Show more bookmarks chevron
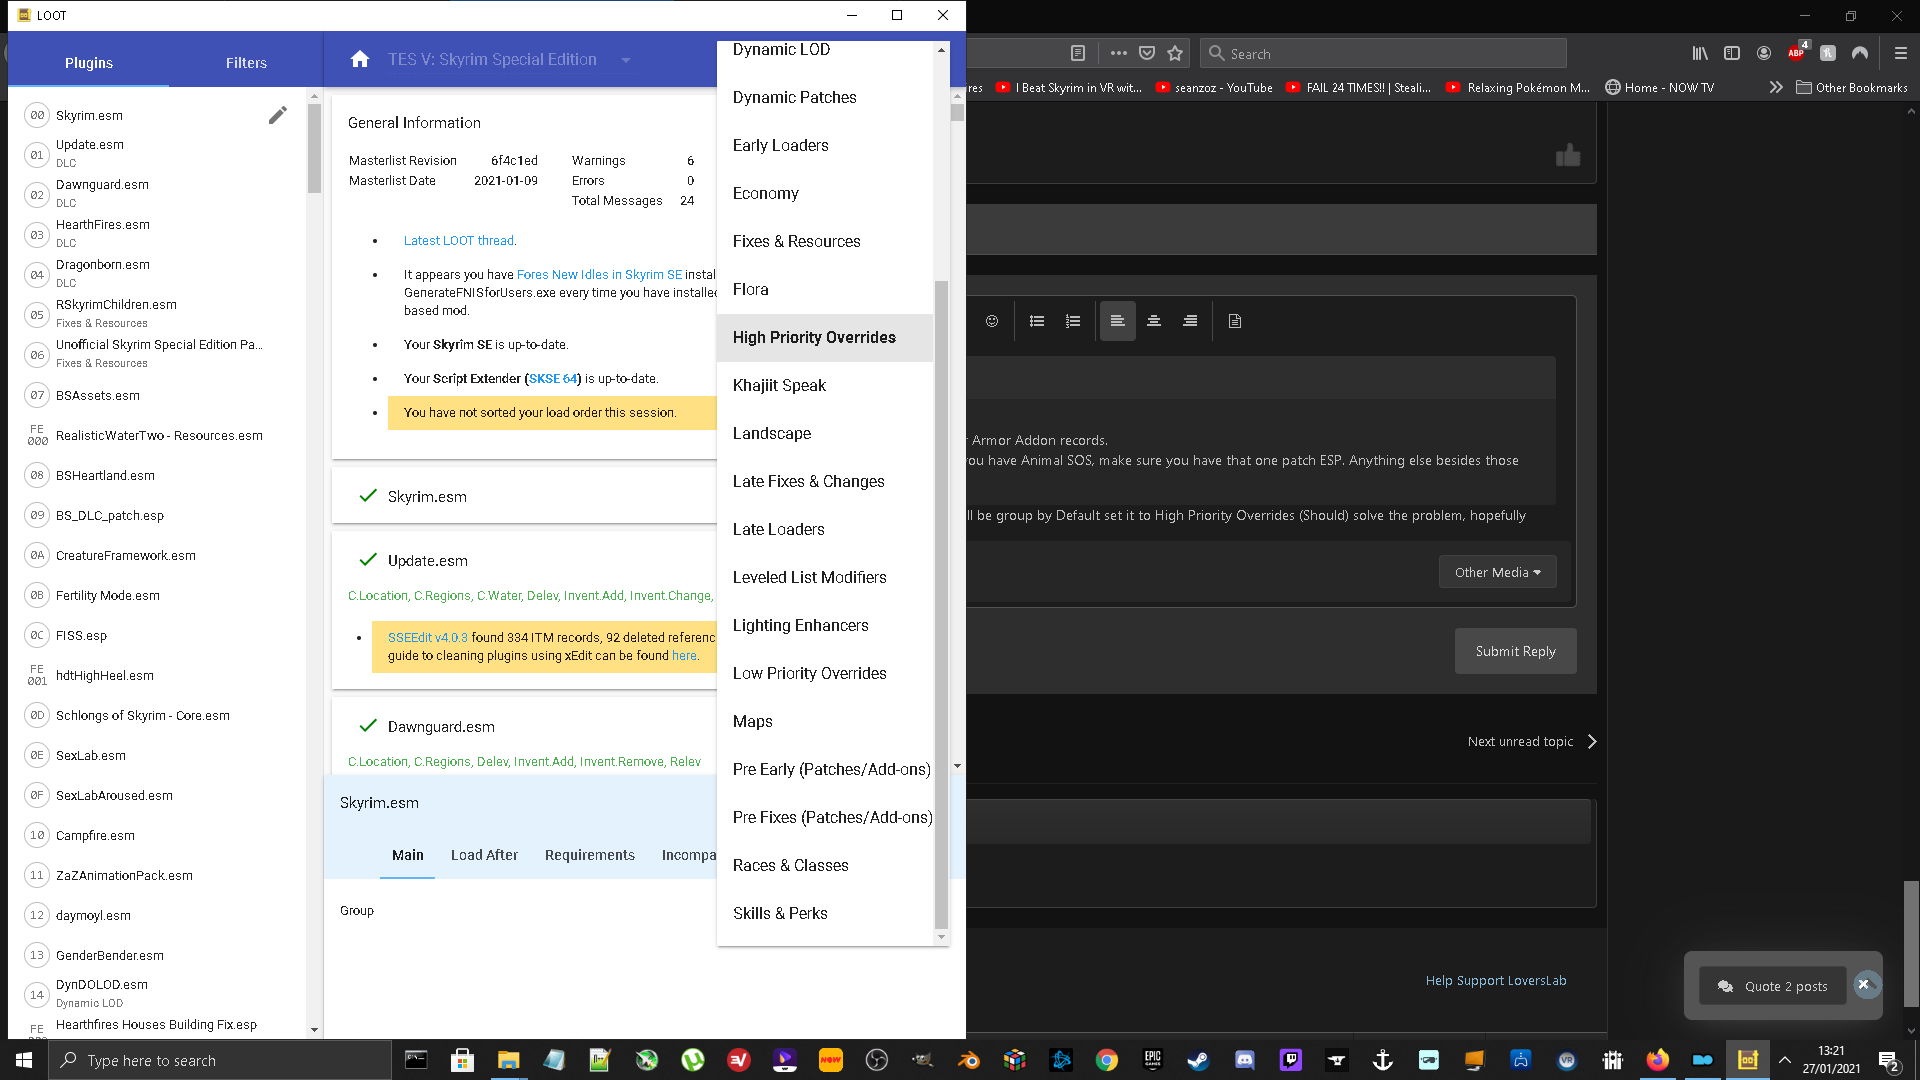 (1776, 88)
